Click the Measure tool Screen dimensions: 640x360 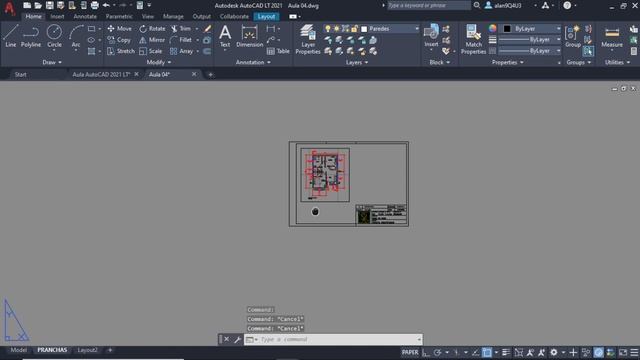612,37
